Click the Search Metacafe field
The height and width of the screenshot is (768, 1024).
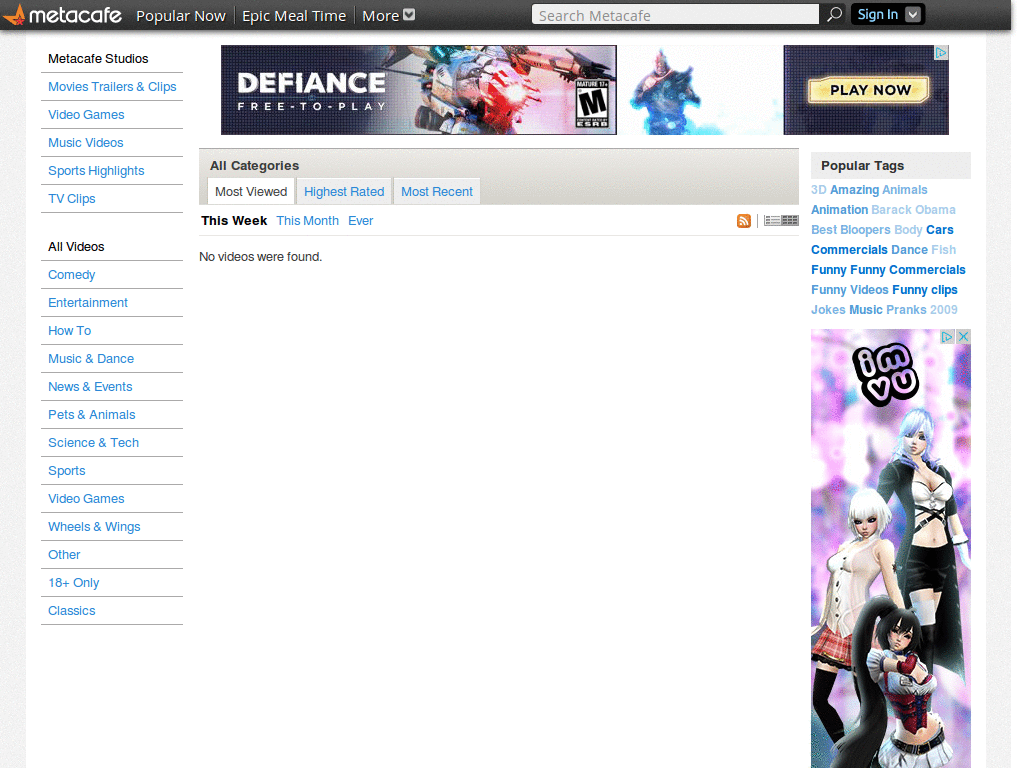click(675, 14)
